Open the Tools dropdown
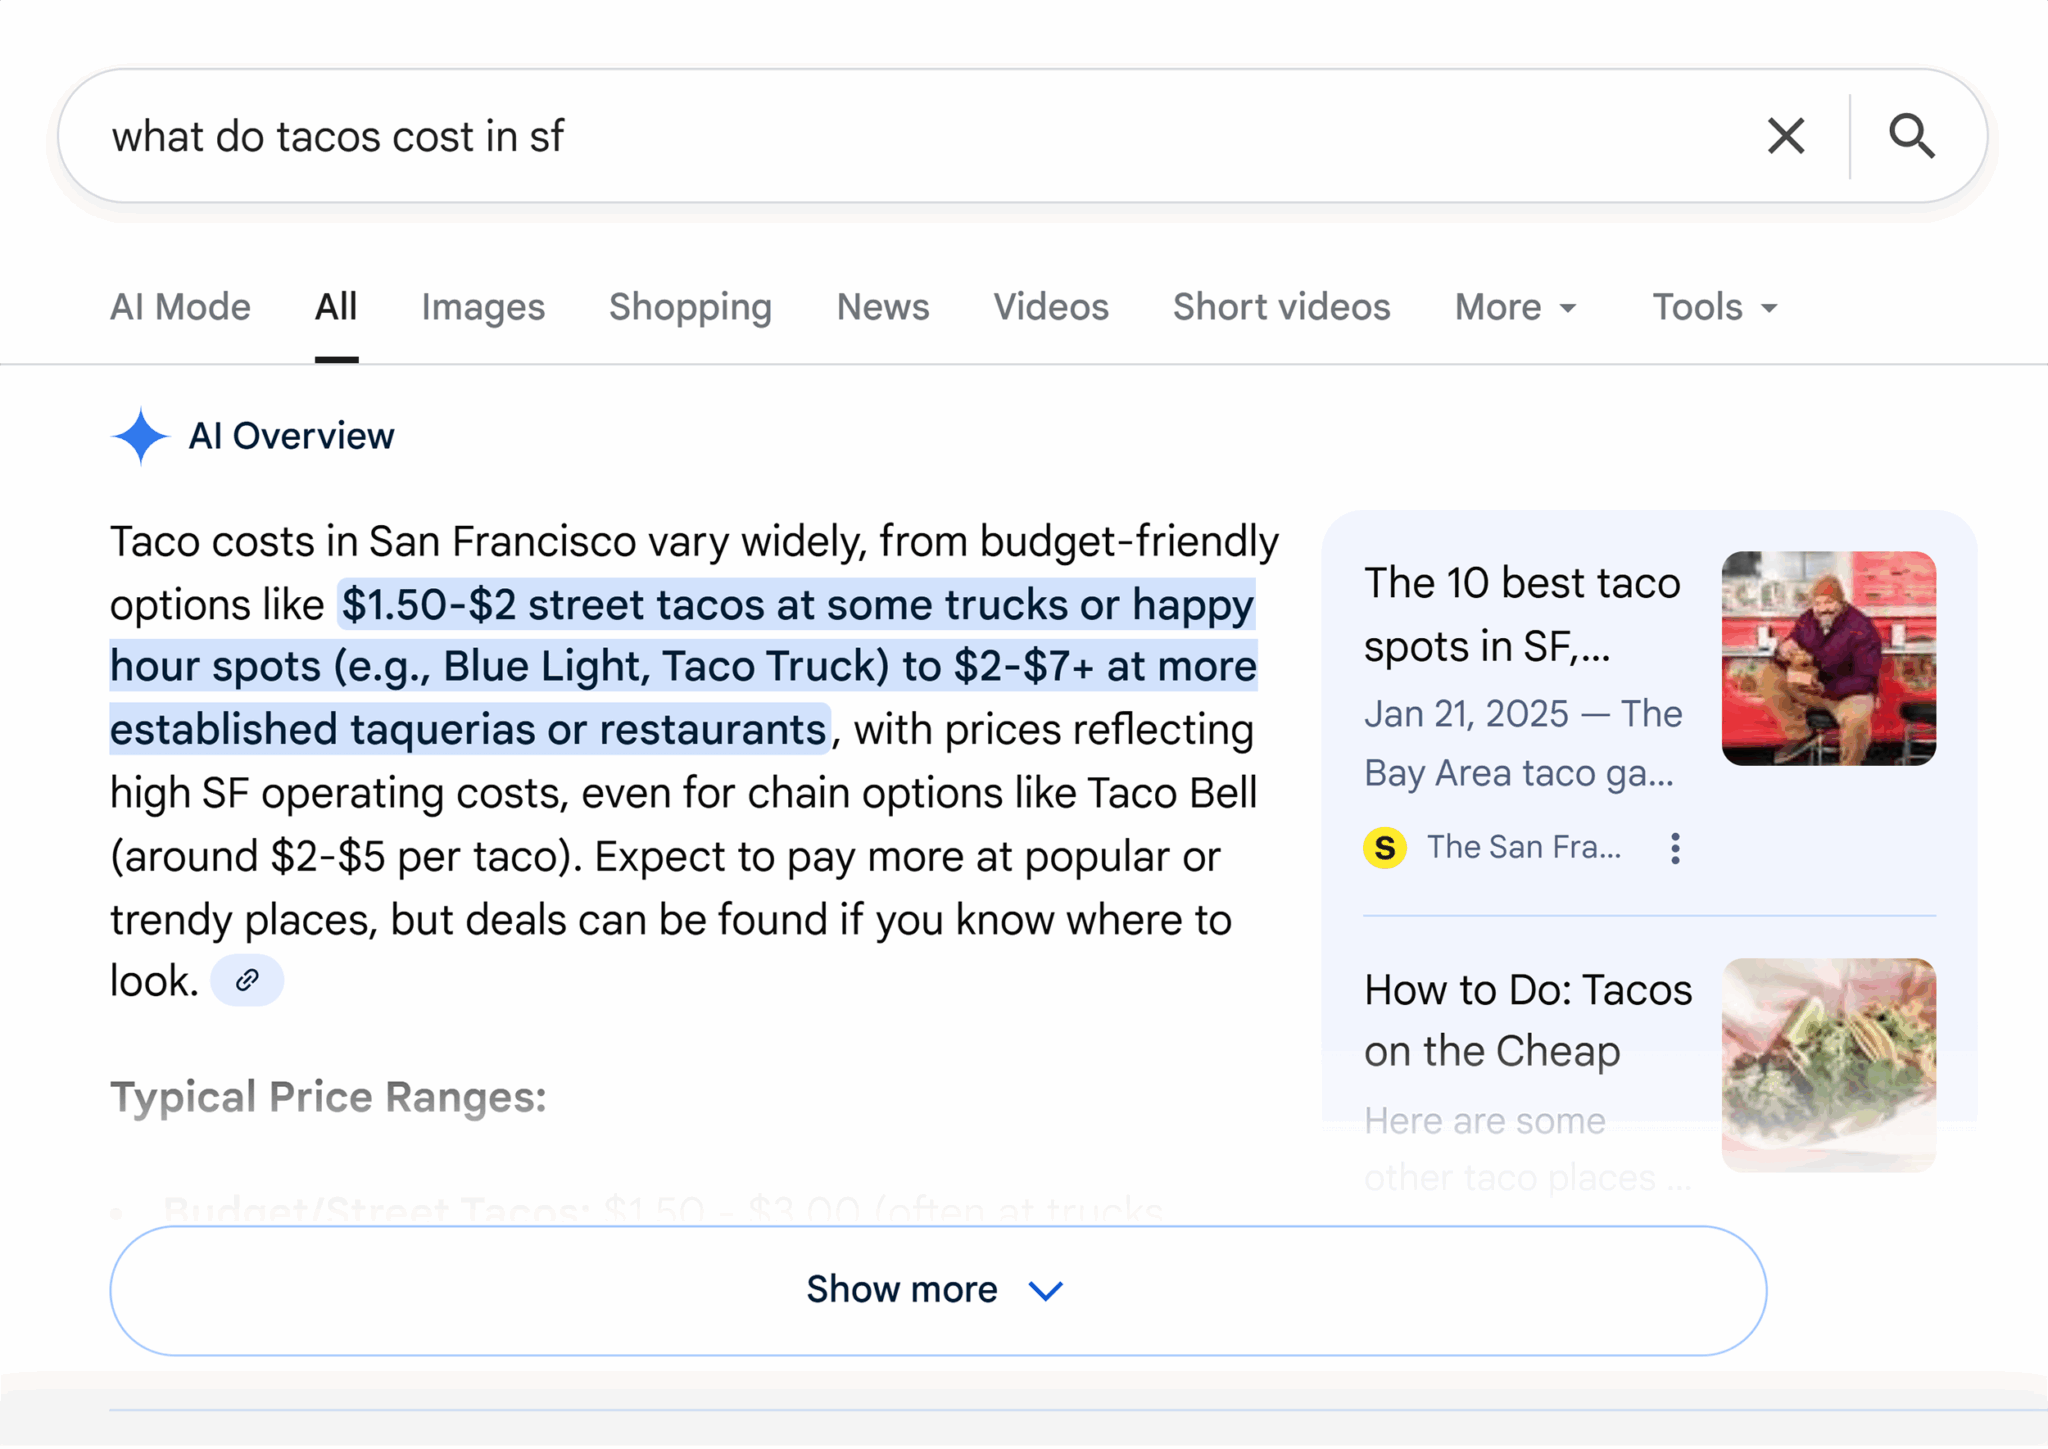Image resolution: width=2048 pixels, height=1449 pixels. 1714,307
